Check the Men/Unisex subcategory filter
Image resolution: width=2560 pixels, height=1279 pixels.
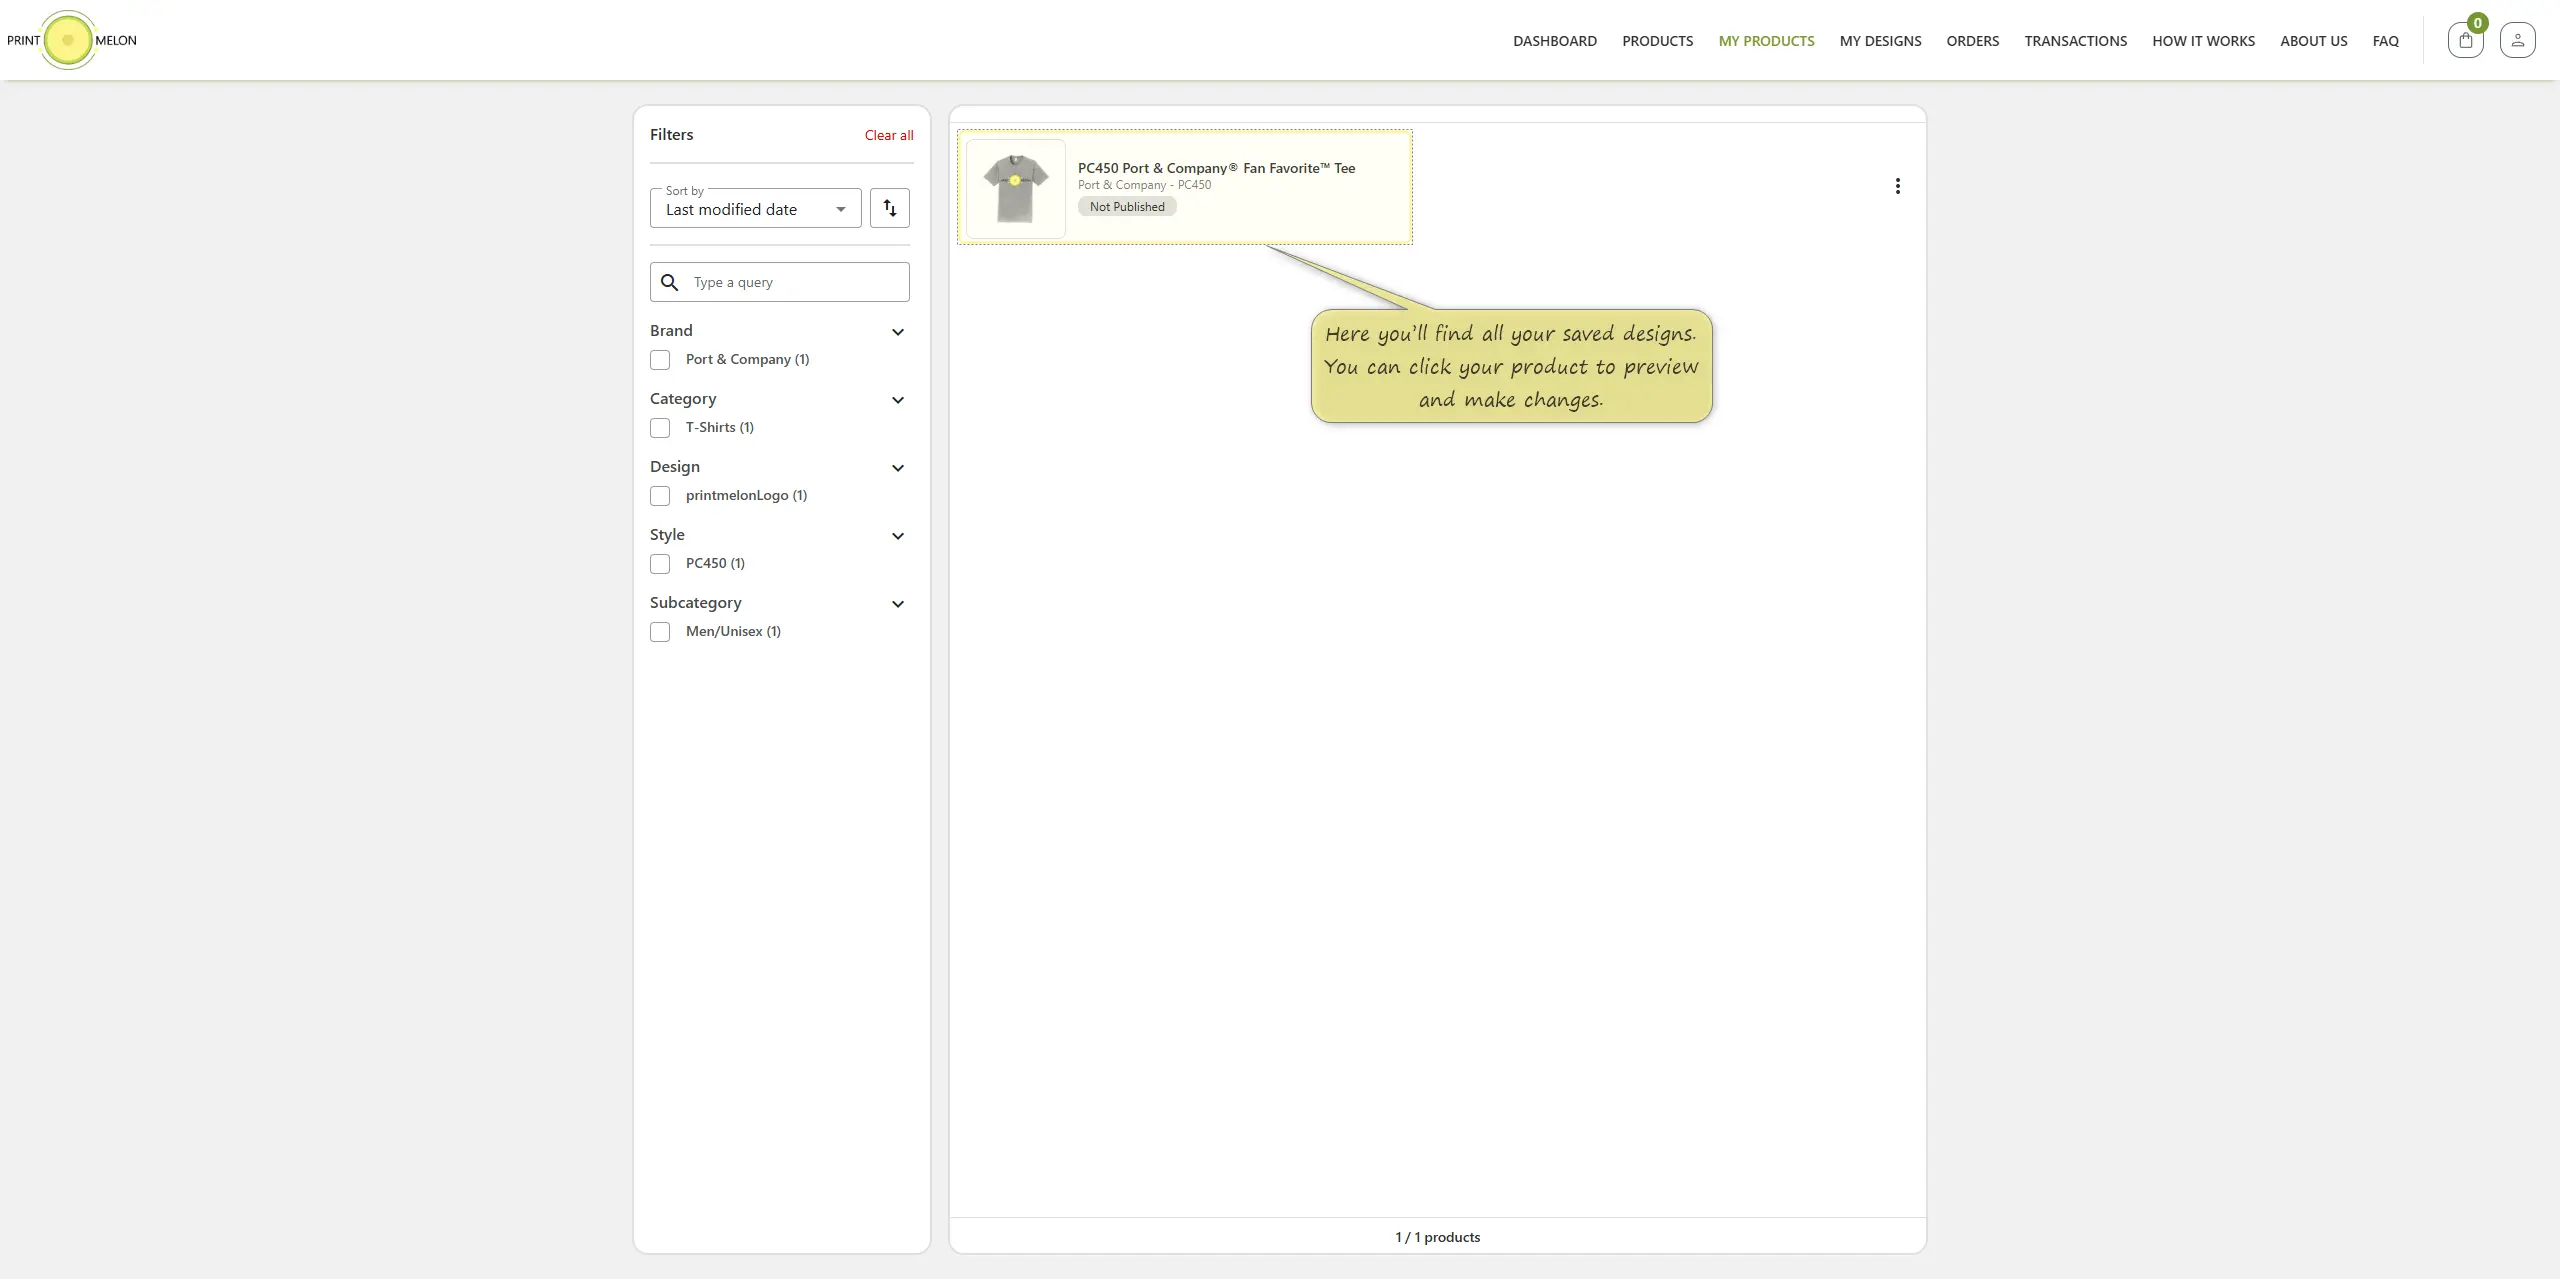660,632
